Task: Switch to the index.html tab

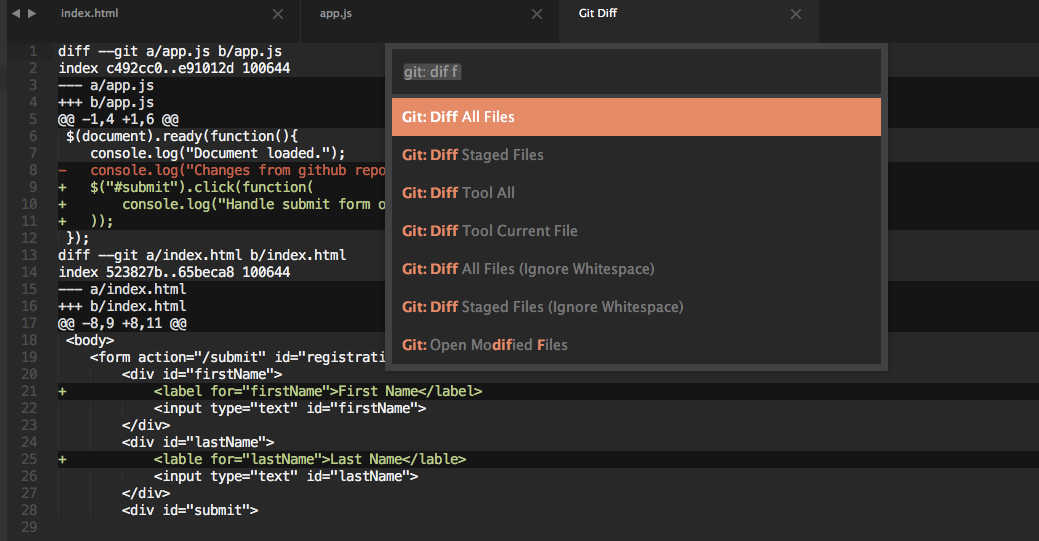Action: [x=89, y=13]
